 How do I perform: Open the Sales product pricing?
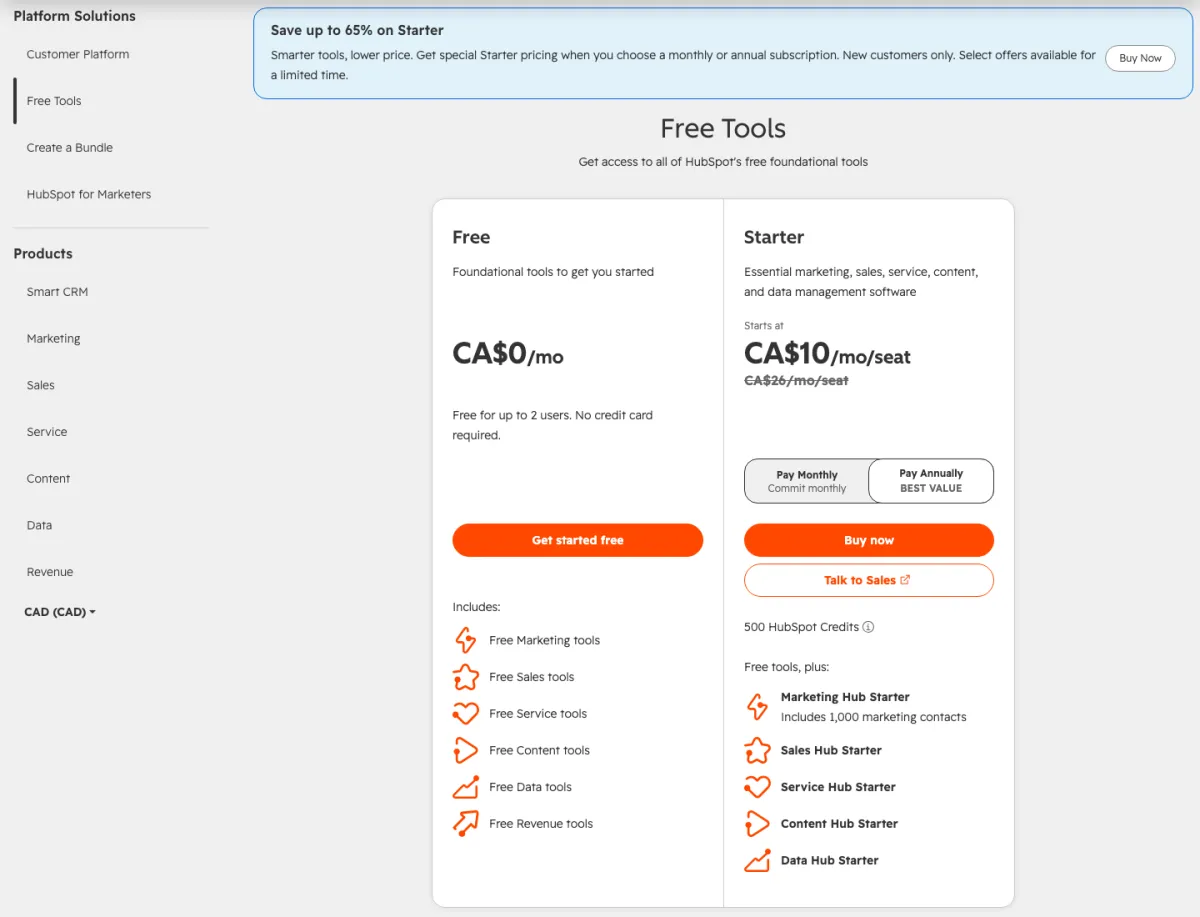click(x=41, y=385)
